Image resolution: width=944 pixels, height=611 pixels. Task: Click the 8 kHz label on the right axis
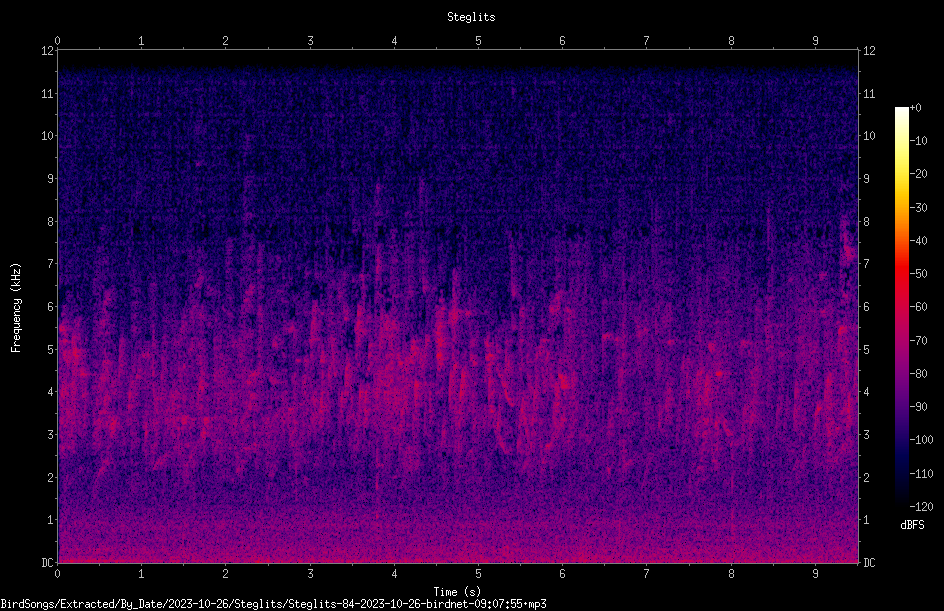click(x=866, y=222)
